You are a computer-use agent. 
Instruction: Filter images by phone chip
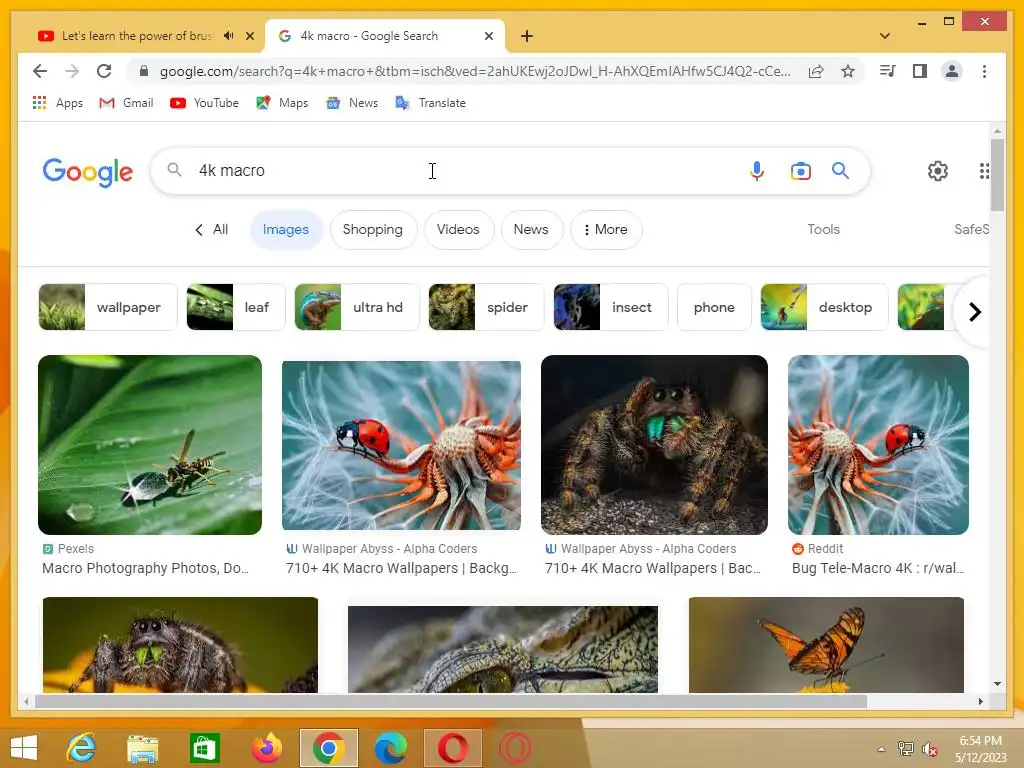(x=714, y=307)
